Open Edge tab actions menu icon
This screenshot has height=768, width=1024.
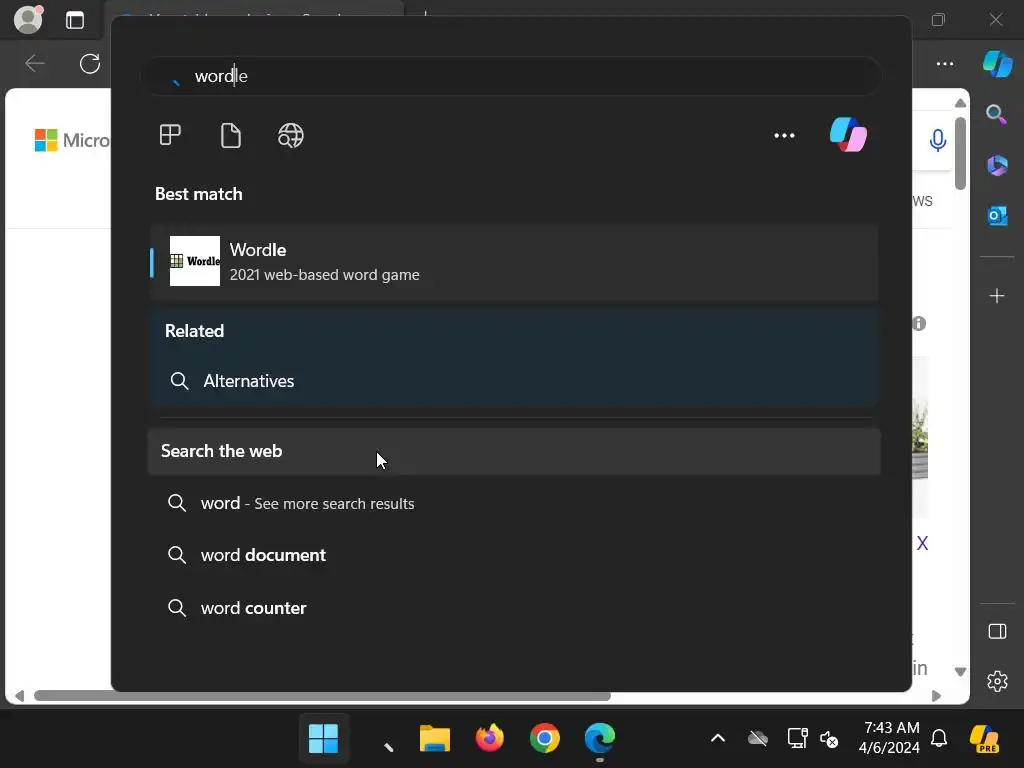pos(75,20)
